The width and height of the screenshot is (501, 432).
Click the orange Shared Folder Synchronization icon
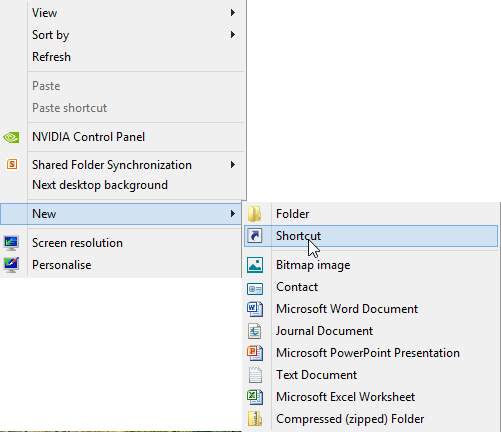(12, 164)
